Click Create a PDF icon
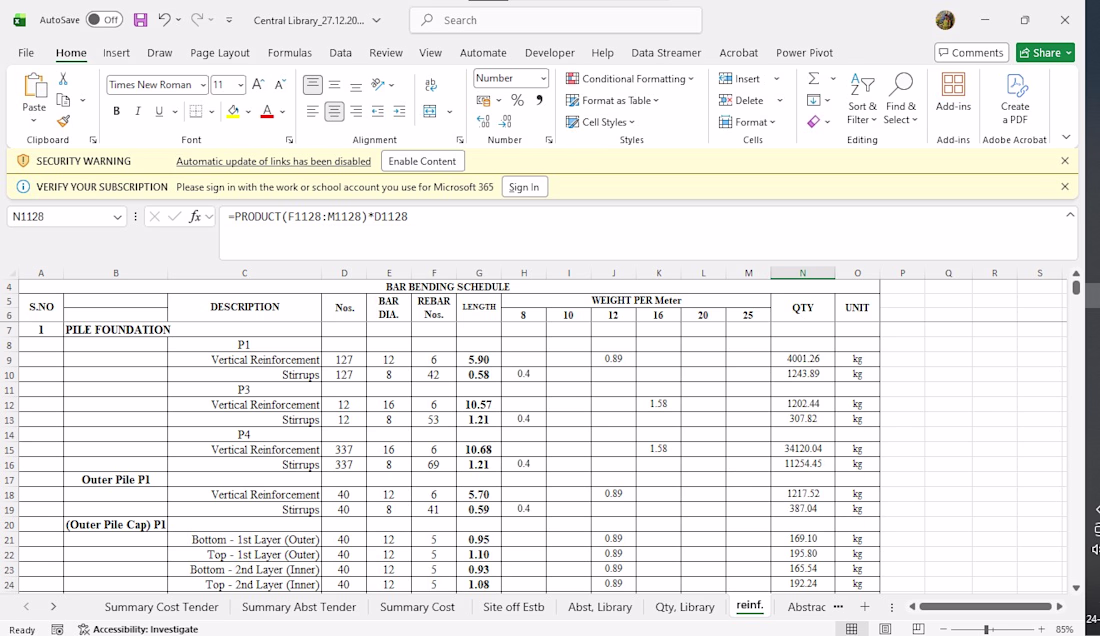Viewport: 1100px width, 636px height. coord(1014,99)
